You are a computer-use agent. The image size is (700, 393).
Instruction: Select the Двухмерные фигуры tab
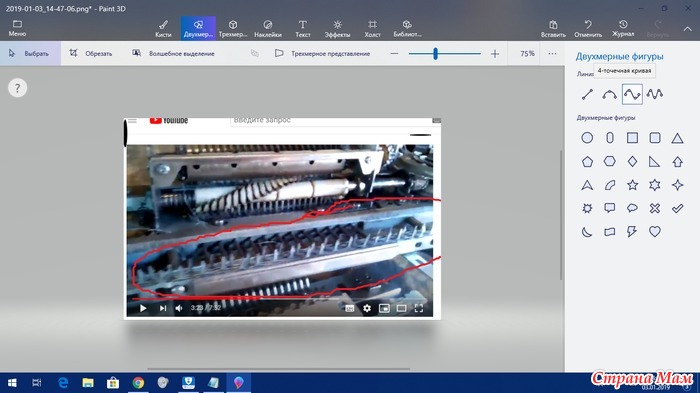[198, 28]
